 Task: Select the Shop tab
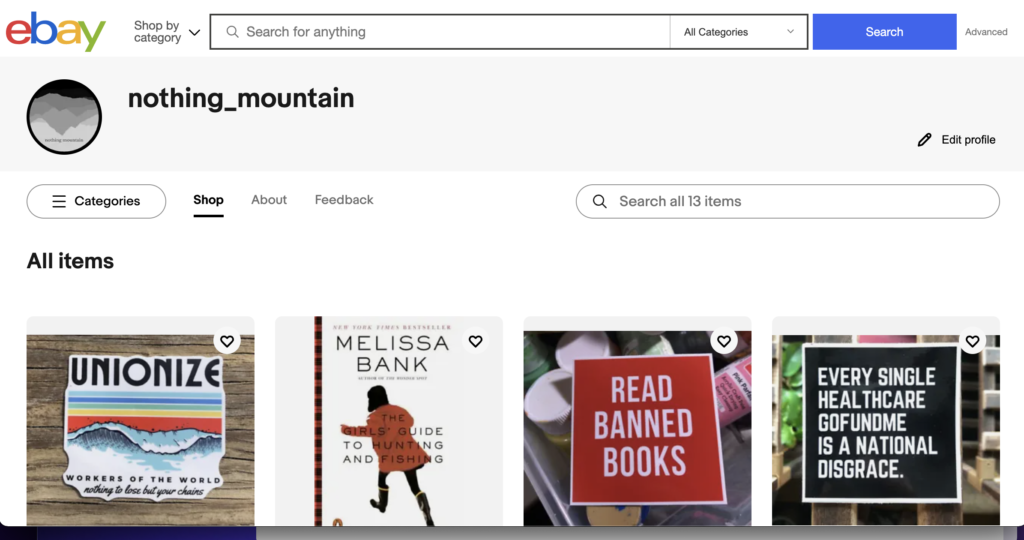[x=208, y=200]
